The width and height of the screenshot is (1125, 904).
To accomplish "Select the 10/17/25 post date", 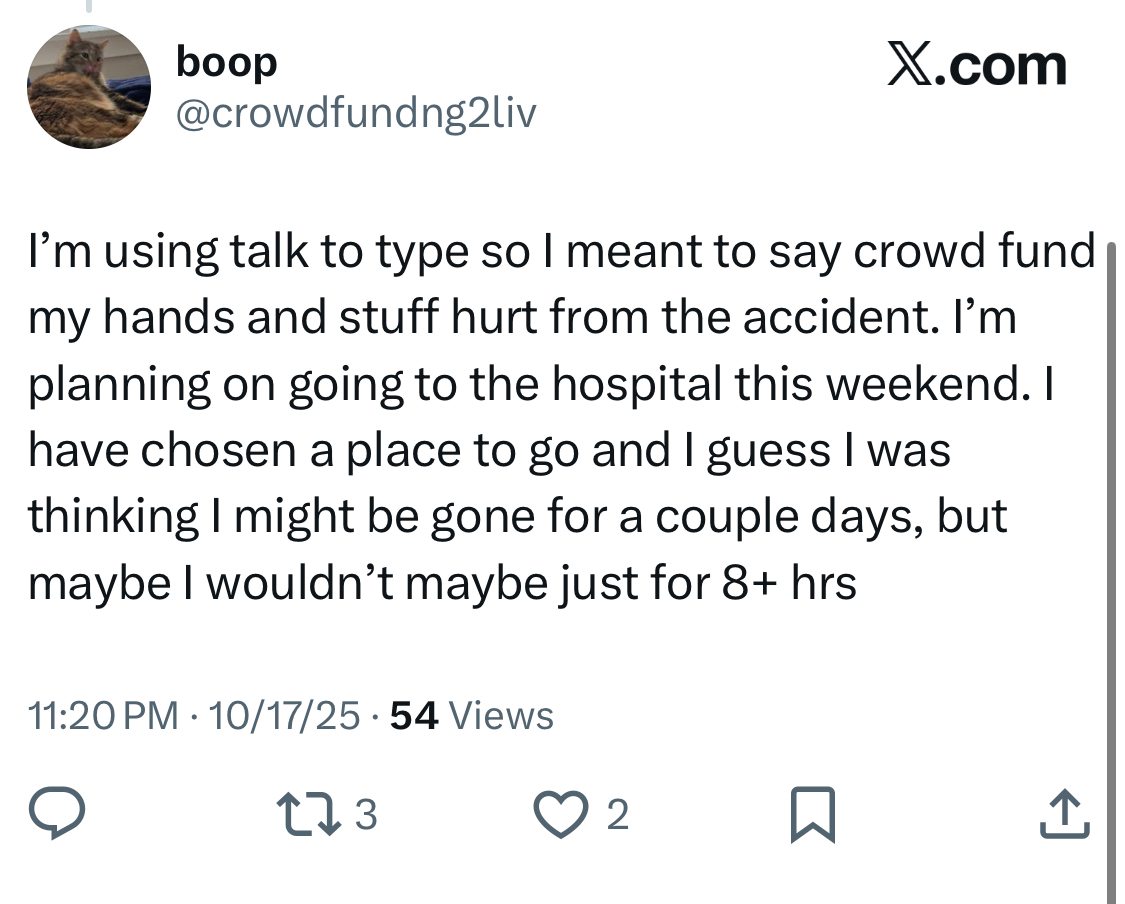I will (x=284, y=715).
